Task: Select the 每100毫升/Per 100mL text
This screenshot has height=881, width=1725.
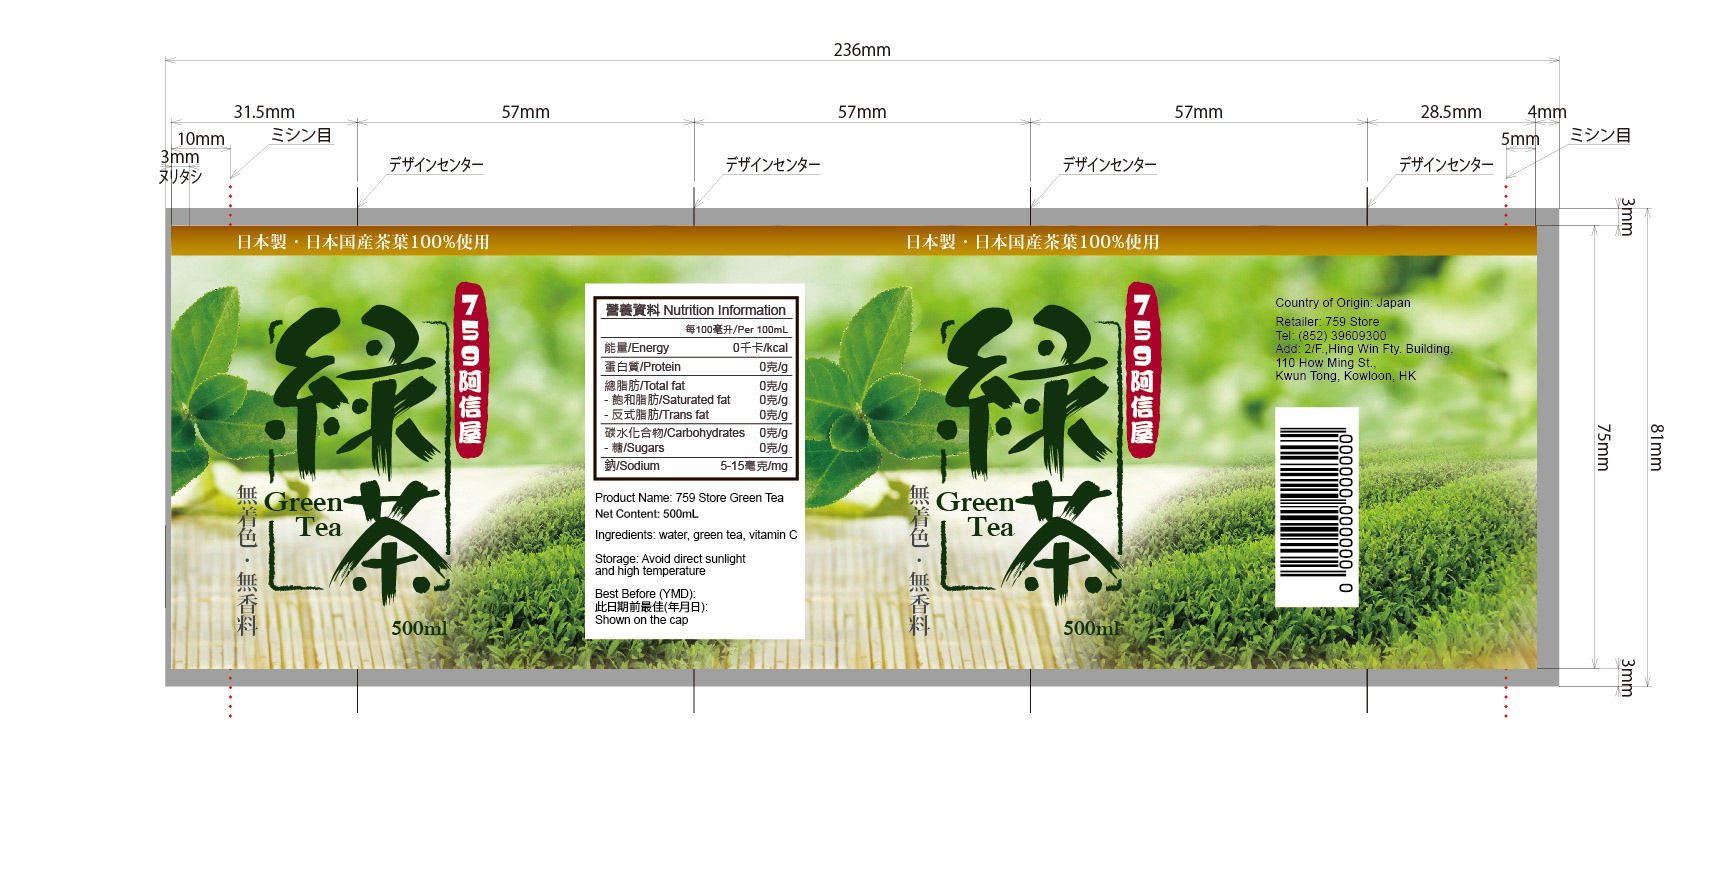Action: (x=736, y=329)
